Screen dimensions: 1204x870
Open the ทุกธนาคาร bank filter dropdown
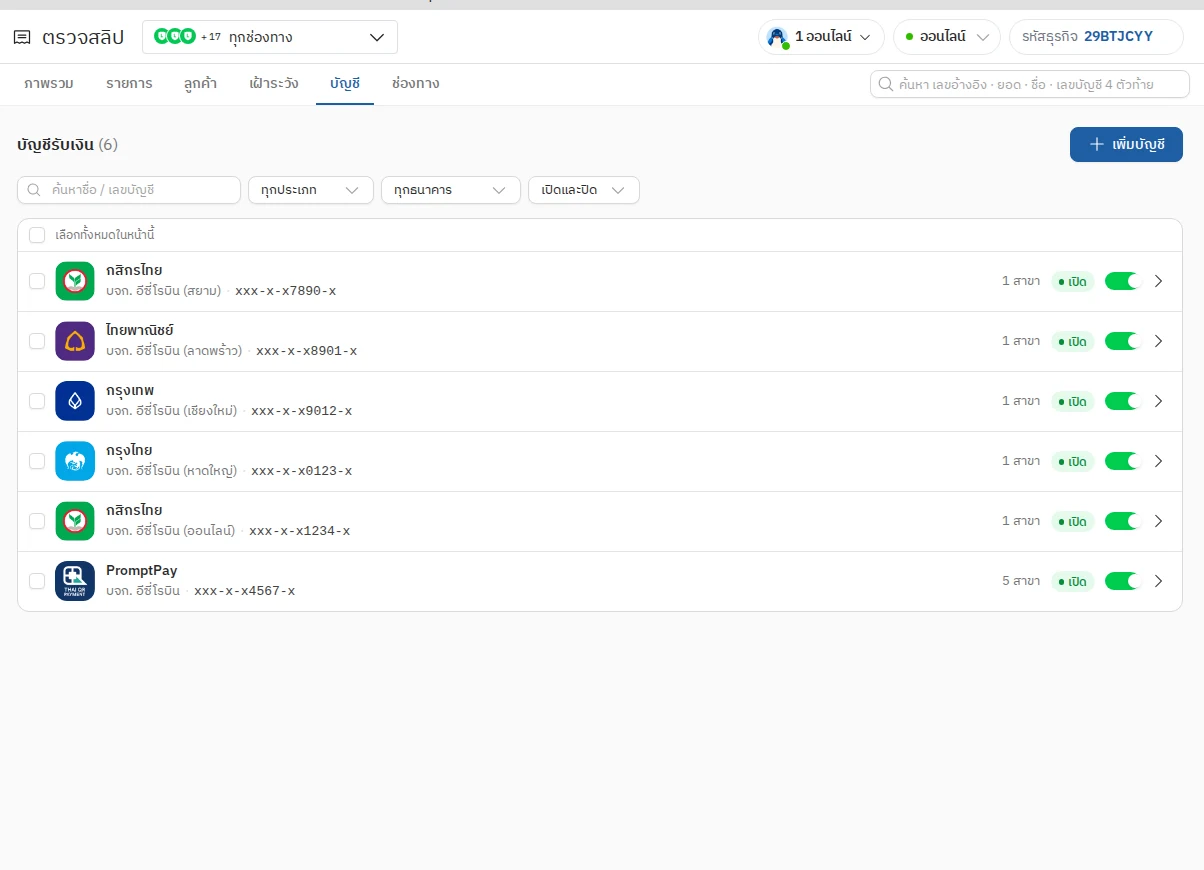tap(451, 190)
